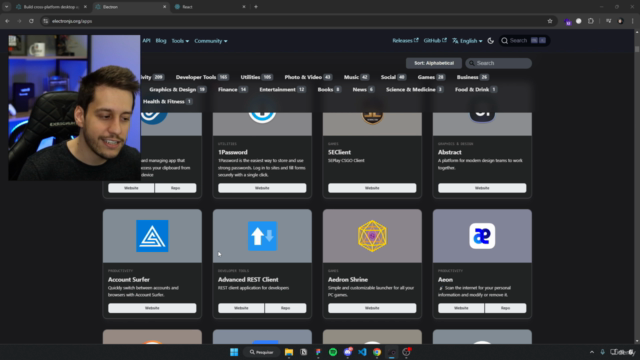640x360 pixels.
Task: Open Windows Start menu
Action: tap(234, 352)
